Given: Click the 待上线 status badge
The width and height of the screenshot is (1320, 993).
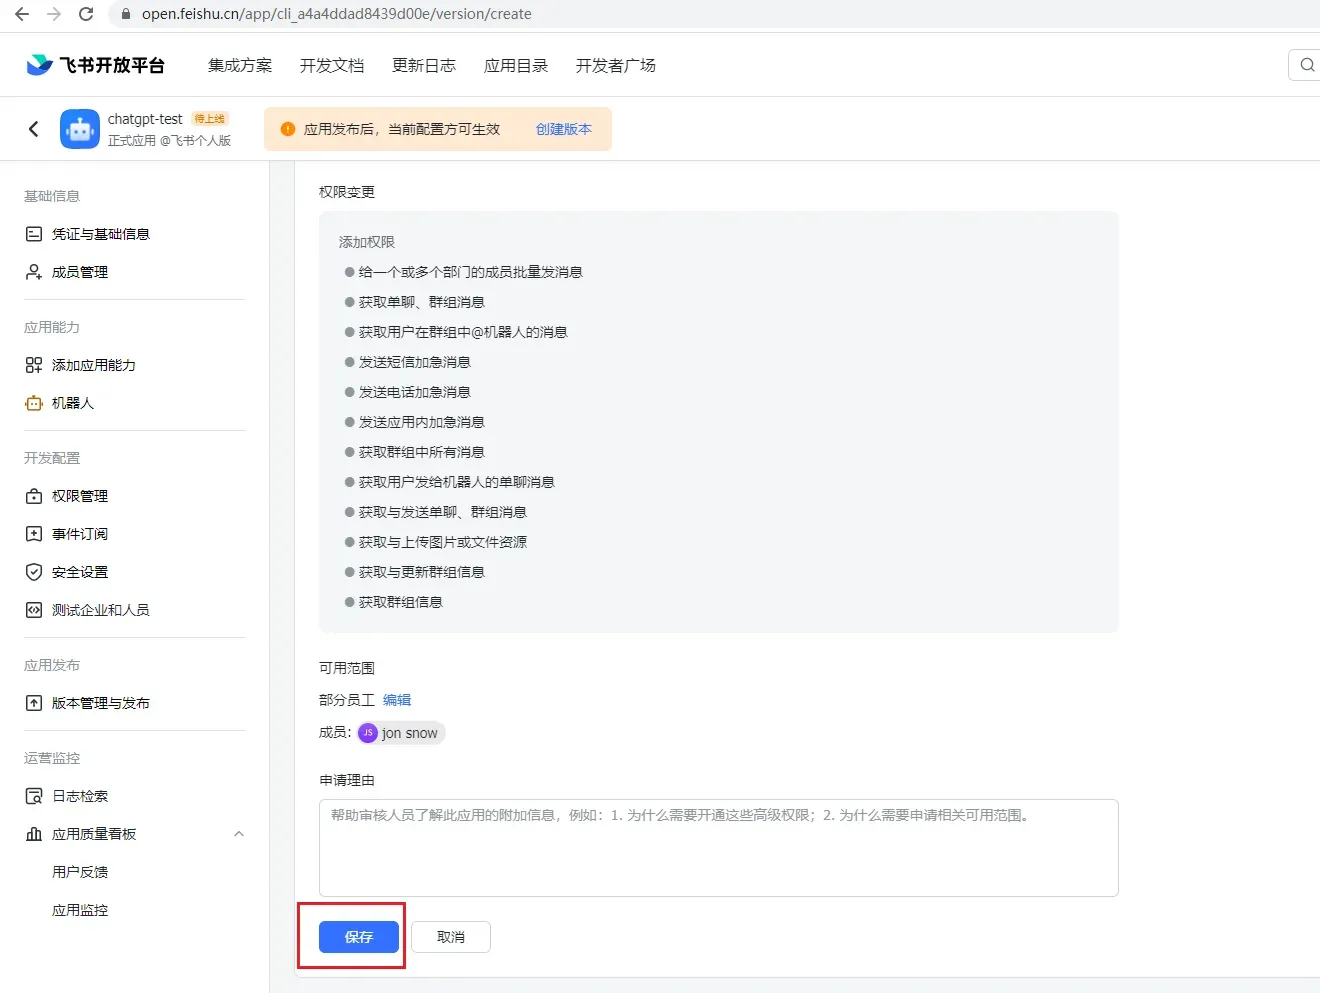Looking at the screenshot, I should (210, 118).
